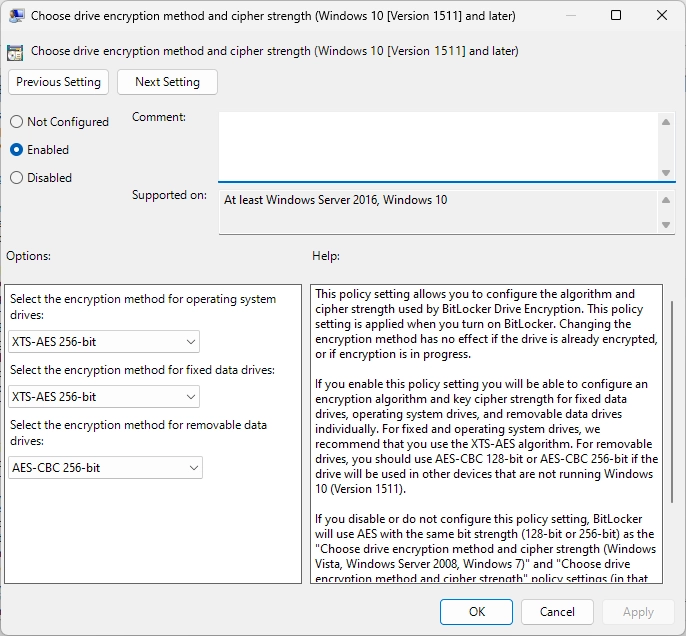Expand fixed data drives encryption dropdown

click(104, 397)
